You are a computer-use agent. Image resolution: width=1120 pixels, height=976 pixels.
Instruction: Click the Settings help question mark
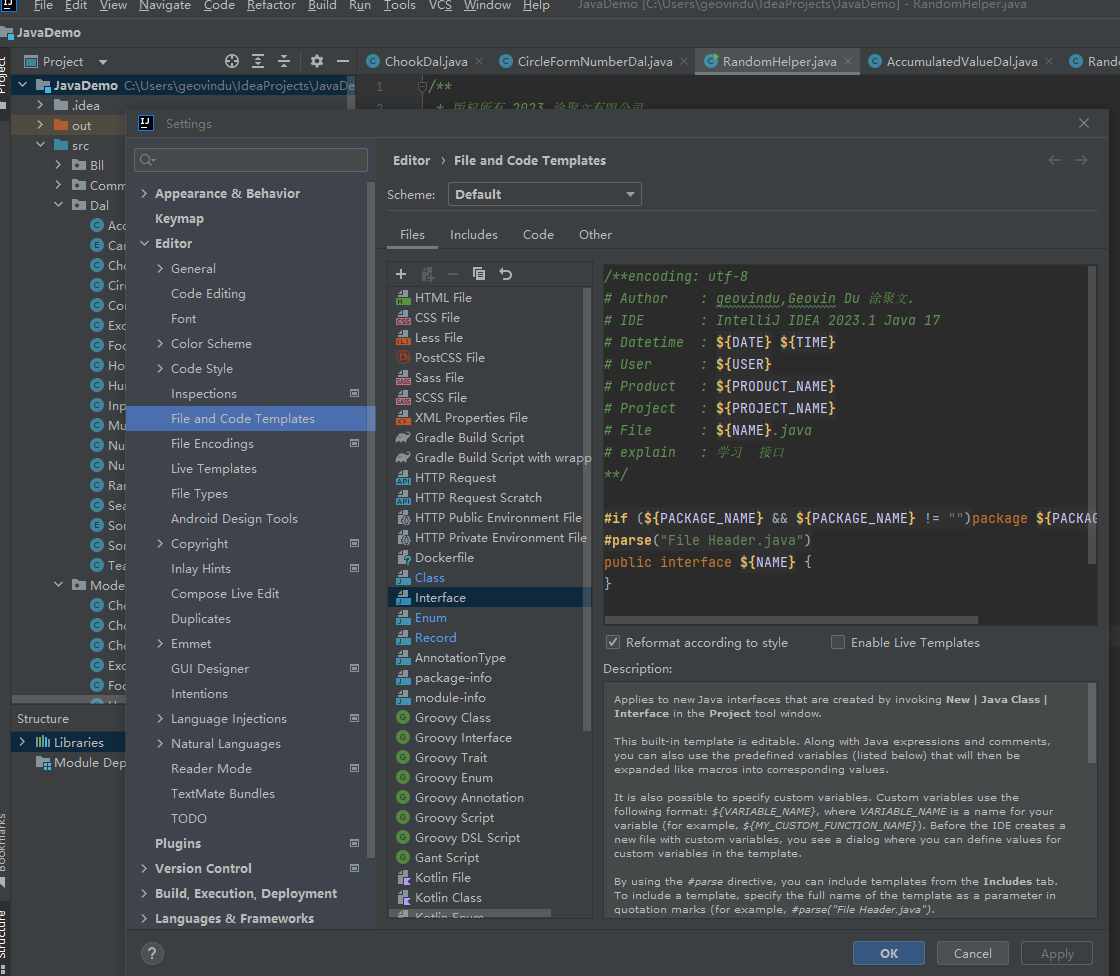pos(152,953)
